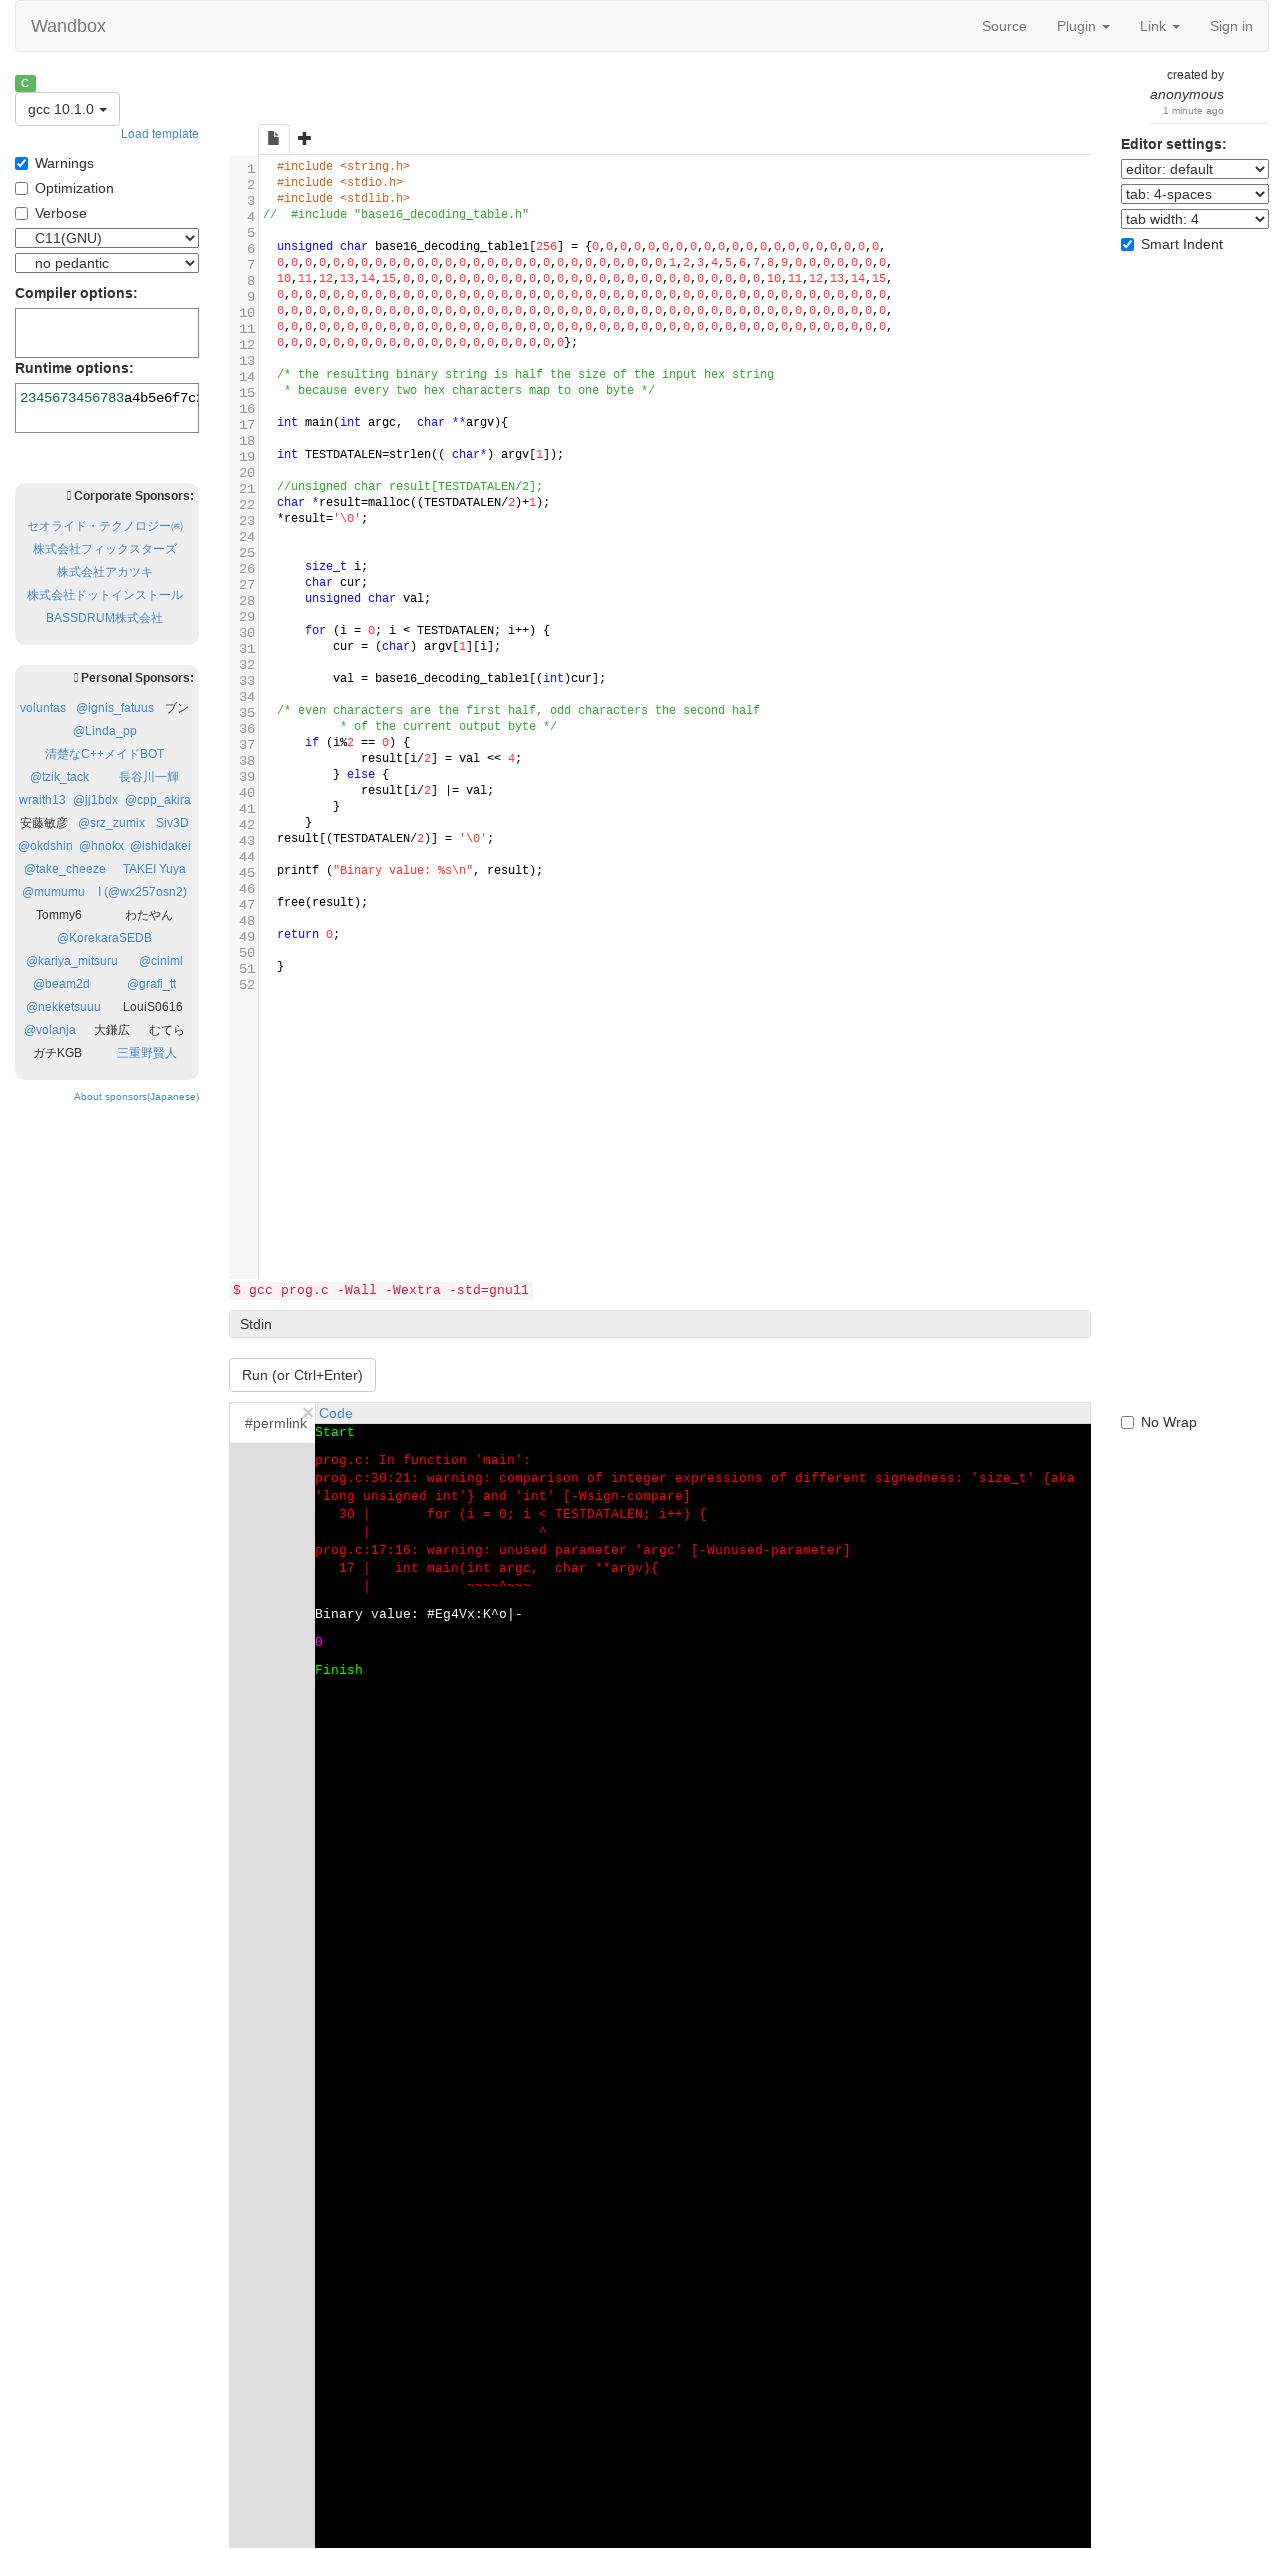Enable the Optimization checkbox
The height and width of the screenshot is (2549, 1284).
coord(21,188)
